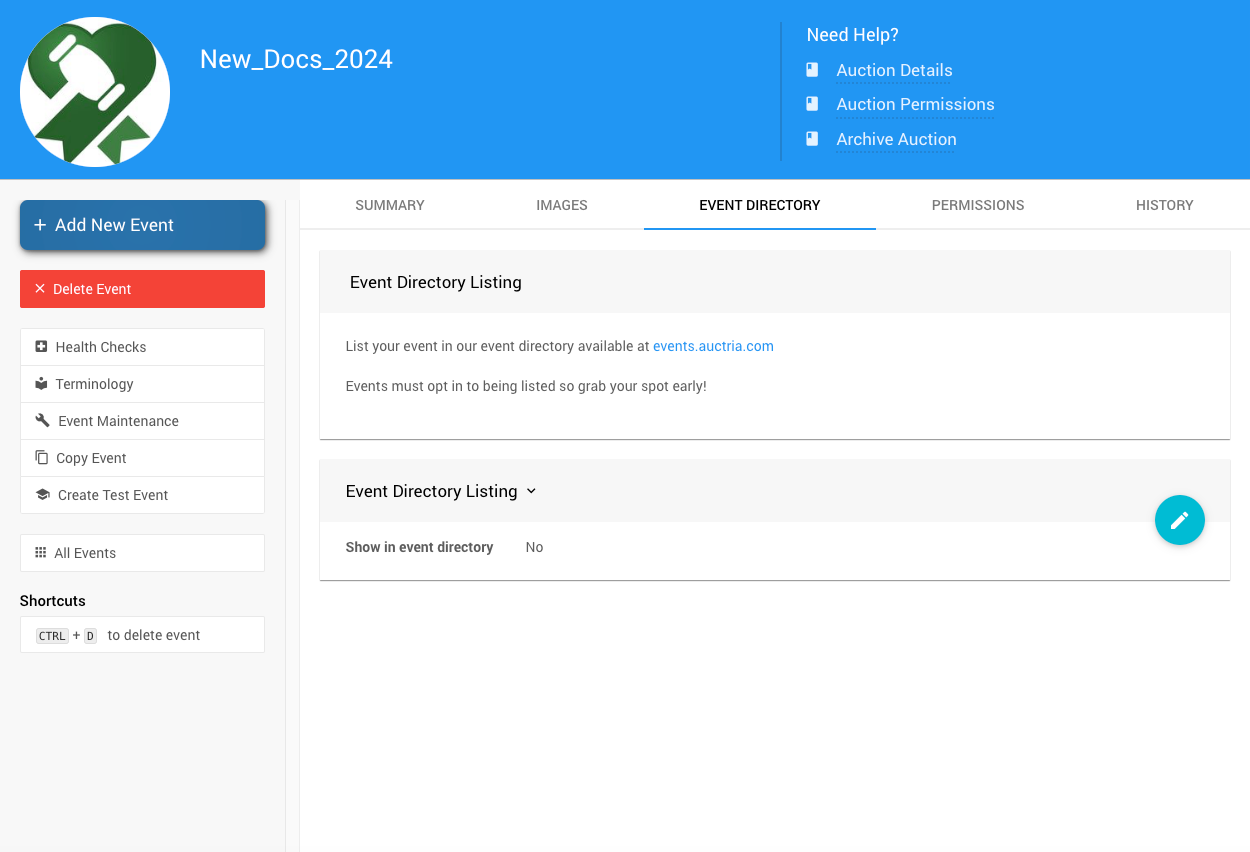The height and width of the screenshot is (852, 1250).
Task: Click the Terminology book reader icon
Action: point(41,384)
